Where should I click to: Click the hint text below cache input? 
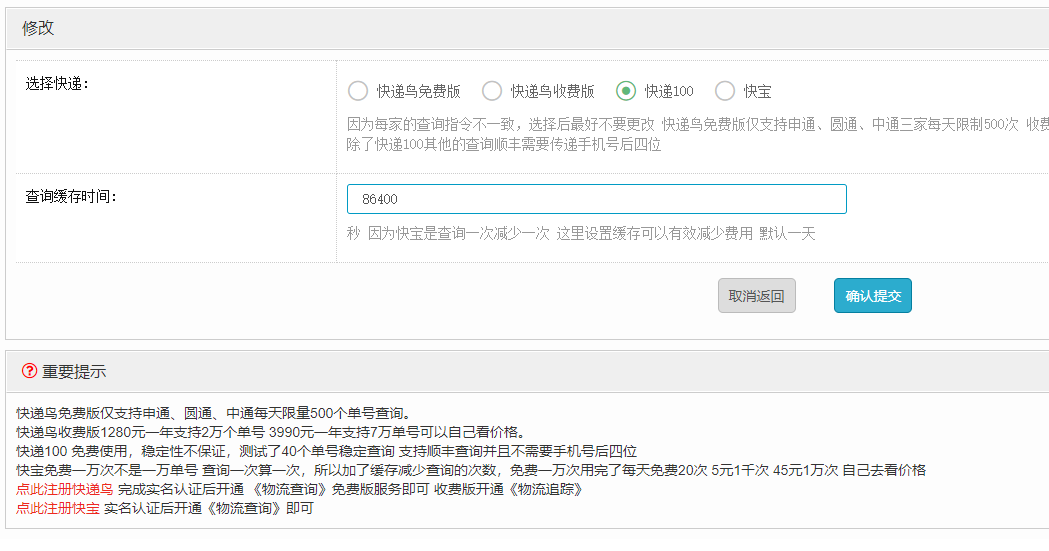(581, 233)
